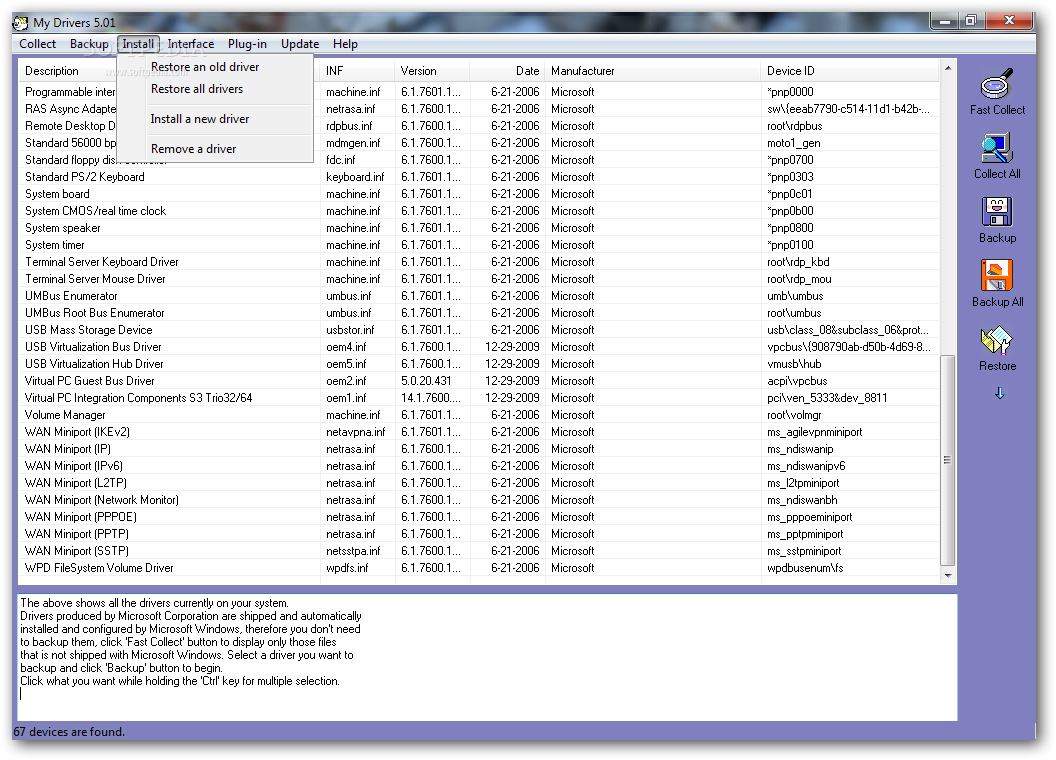
Task: Select the WAN Miniport (IP) row
Action: 479,449
